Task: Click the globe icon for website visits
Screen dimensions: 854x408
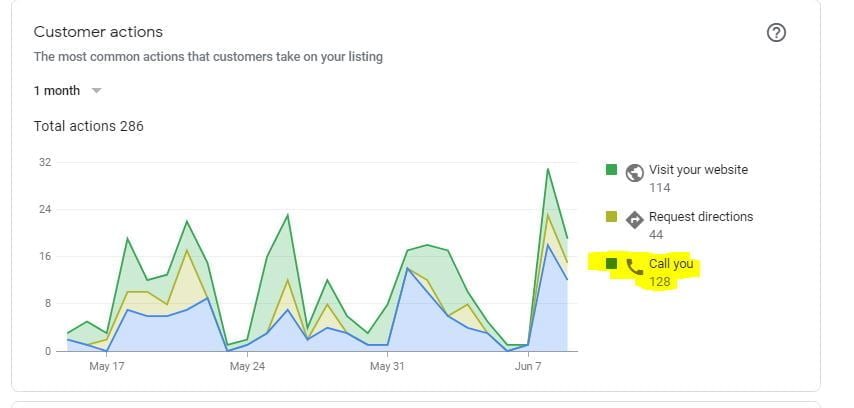Action: coord(634,172)
